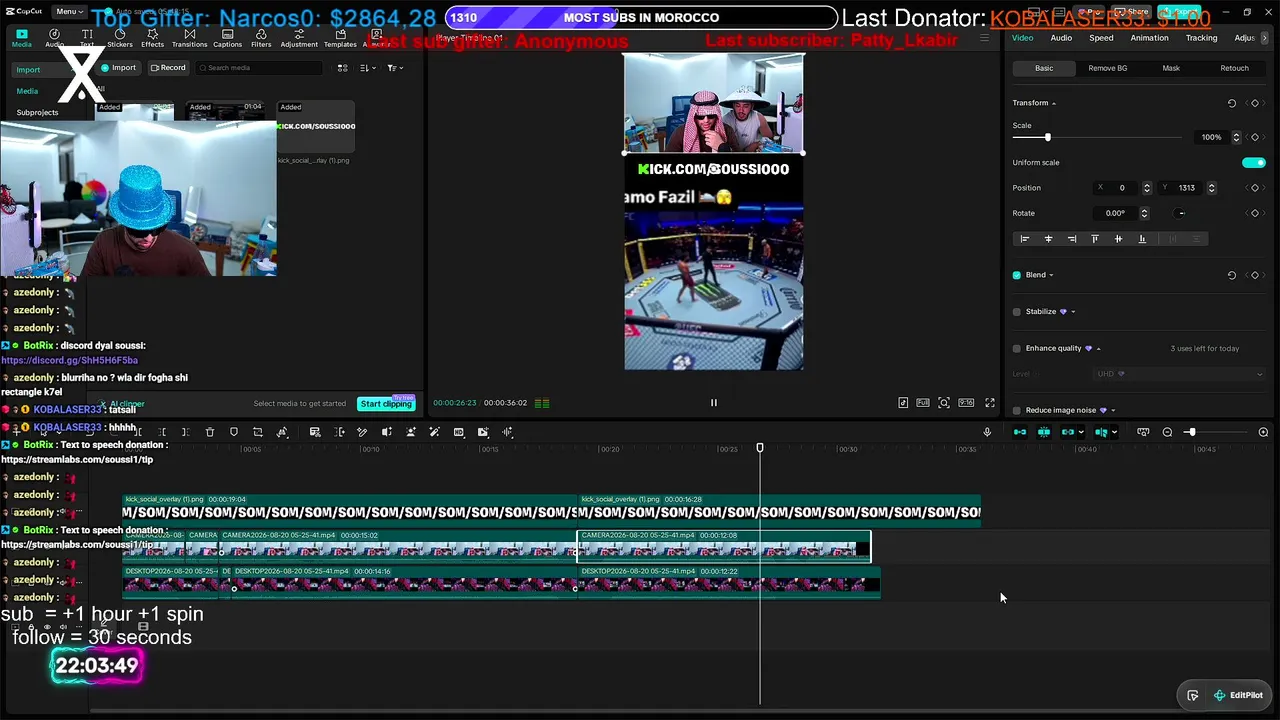Click the Record button
This screenshot has width=1280, height=720.
pyautogui.click(x=168, y=68)
